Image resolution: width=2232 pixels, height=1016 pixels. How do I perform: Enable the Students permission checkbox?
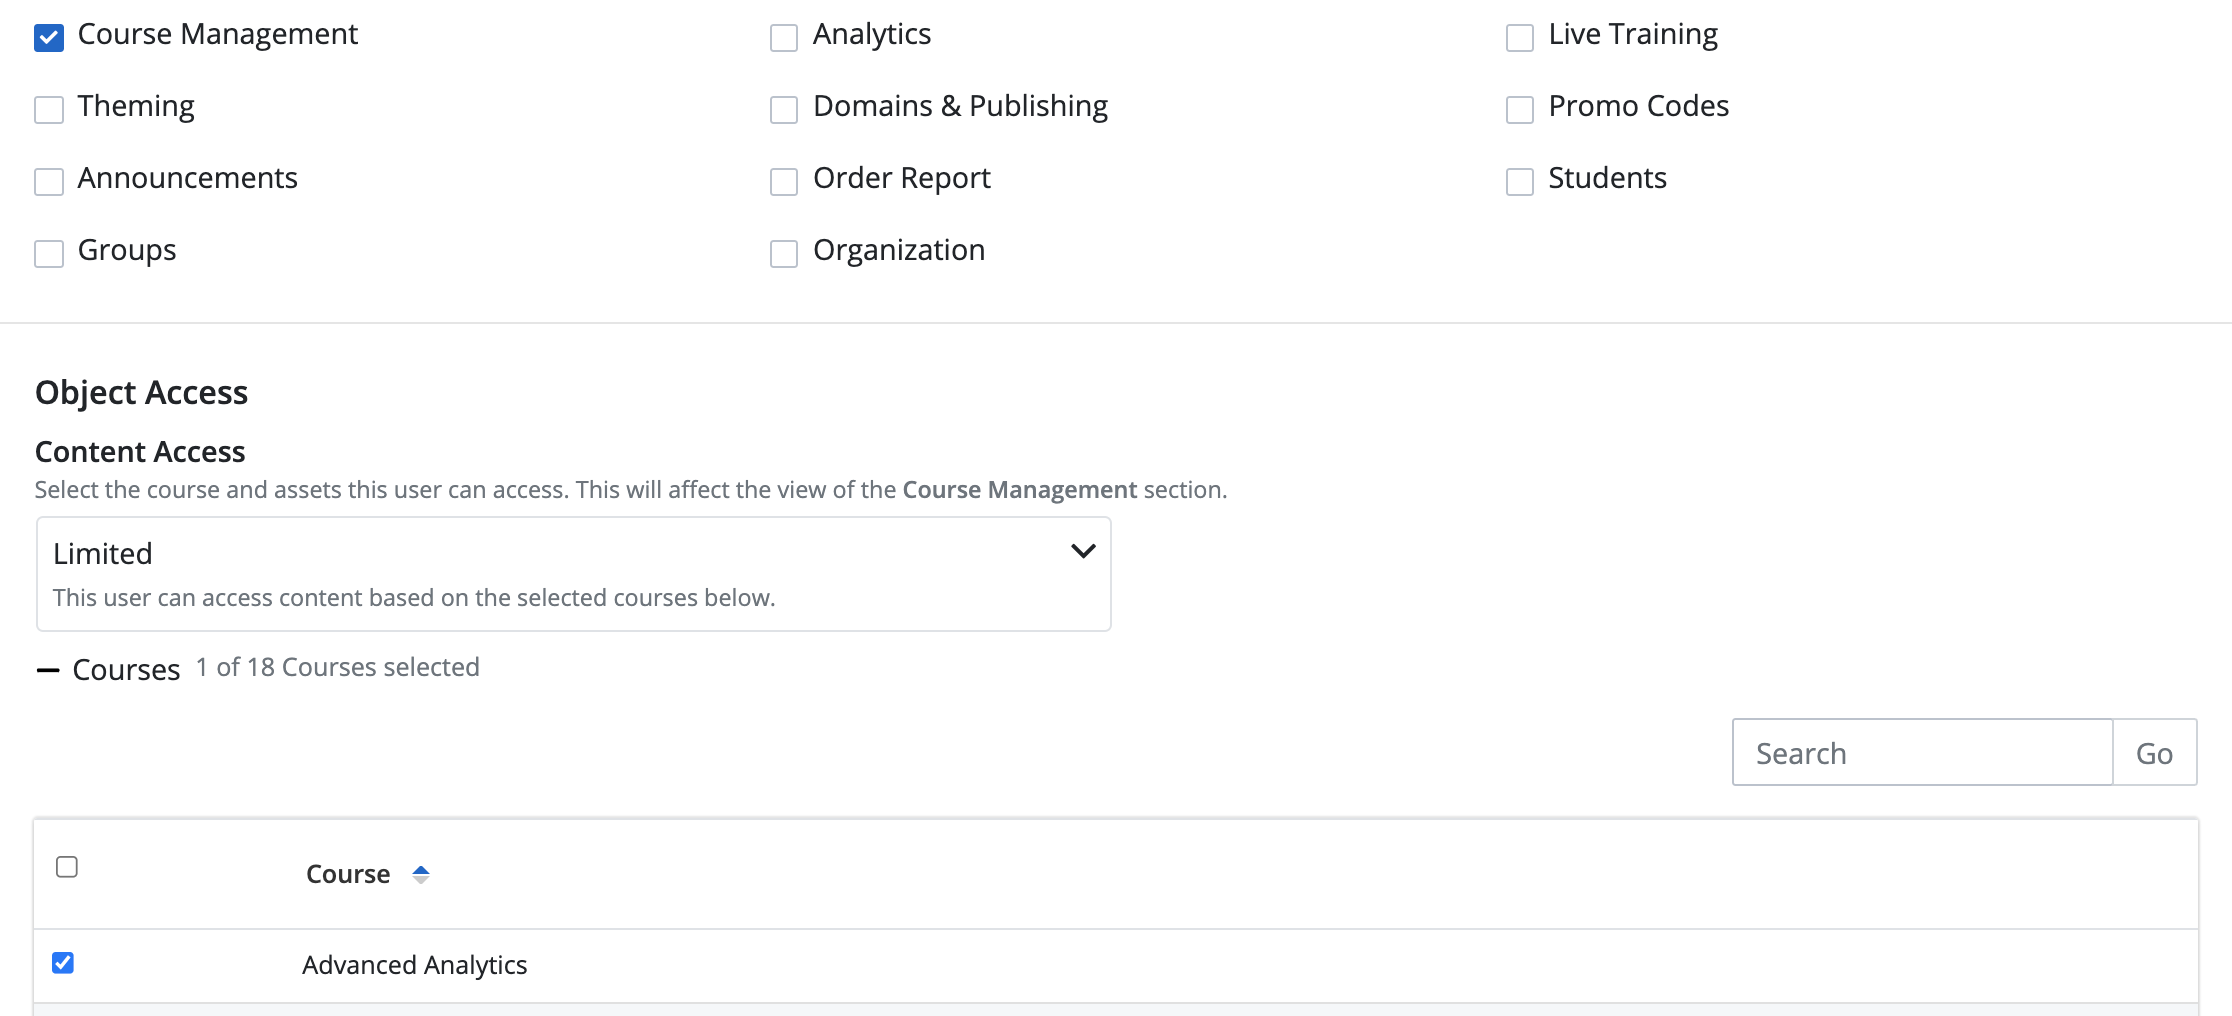[1520, 182]
